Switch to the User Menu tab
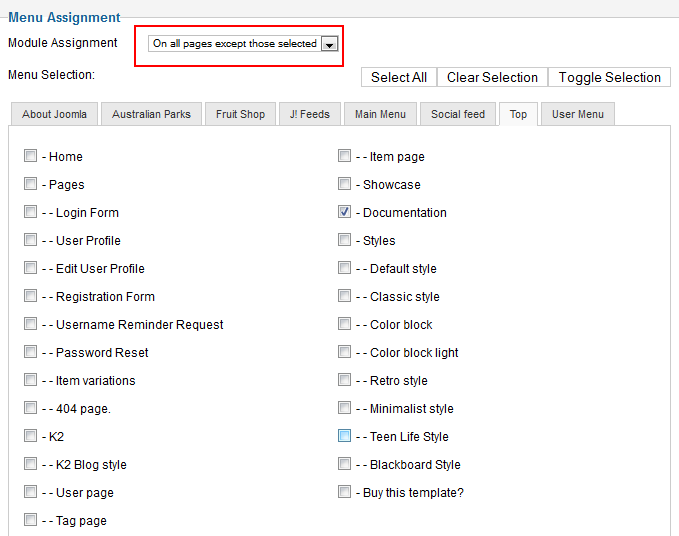Screen dimensions: 679x536 578,114
